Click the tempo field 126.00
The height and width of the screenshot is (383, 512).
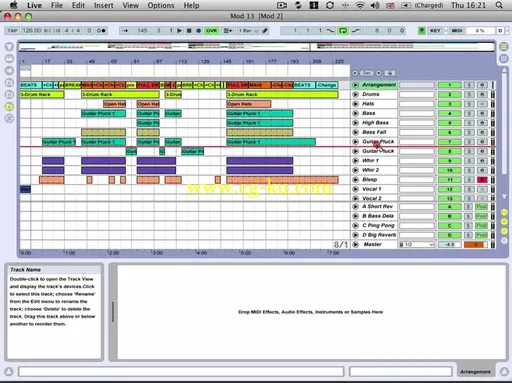pyautogui.click(x=32, y=31)
